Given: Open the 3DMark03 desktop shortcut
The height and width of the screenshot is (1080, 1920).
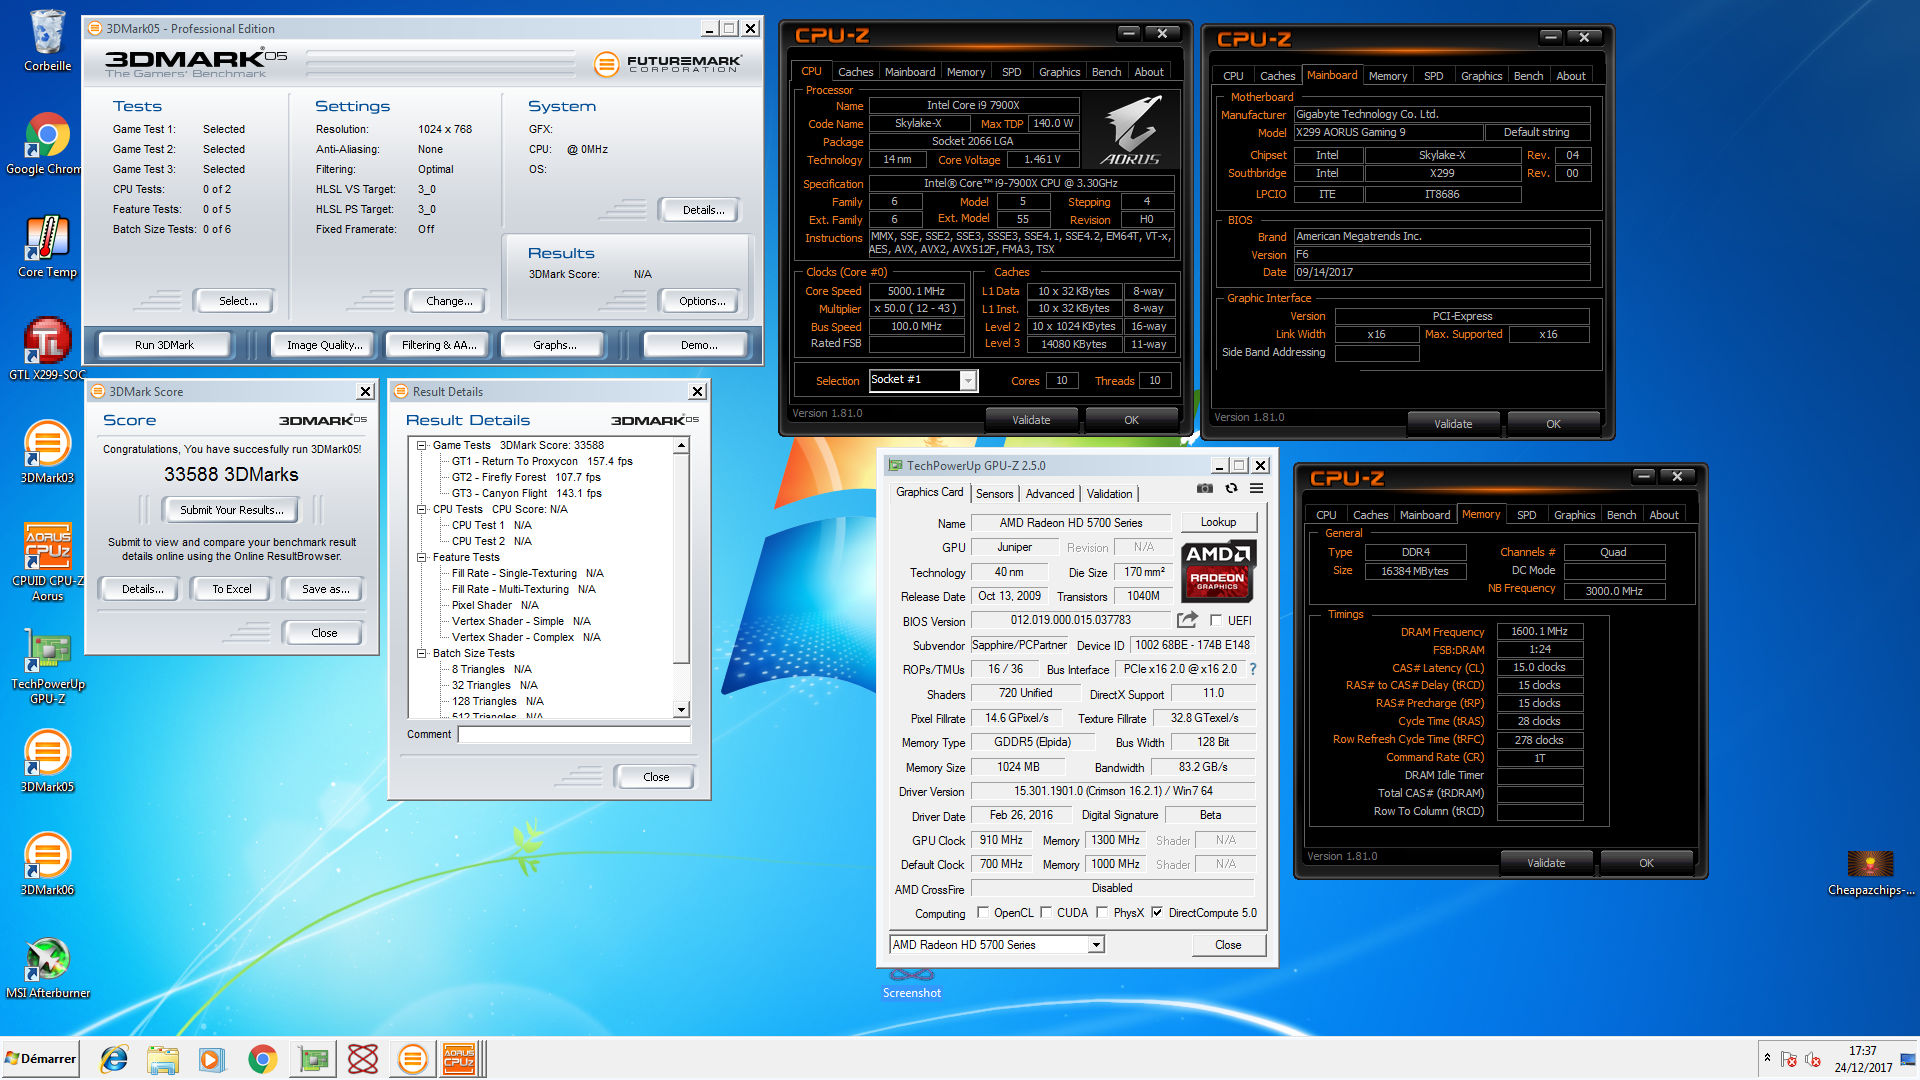Looking at the screenshot, I should (x=47, y=453).
